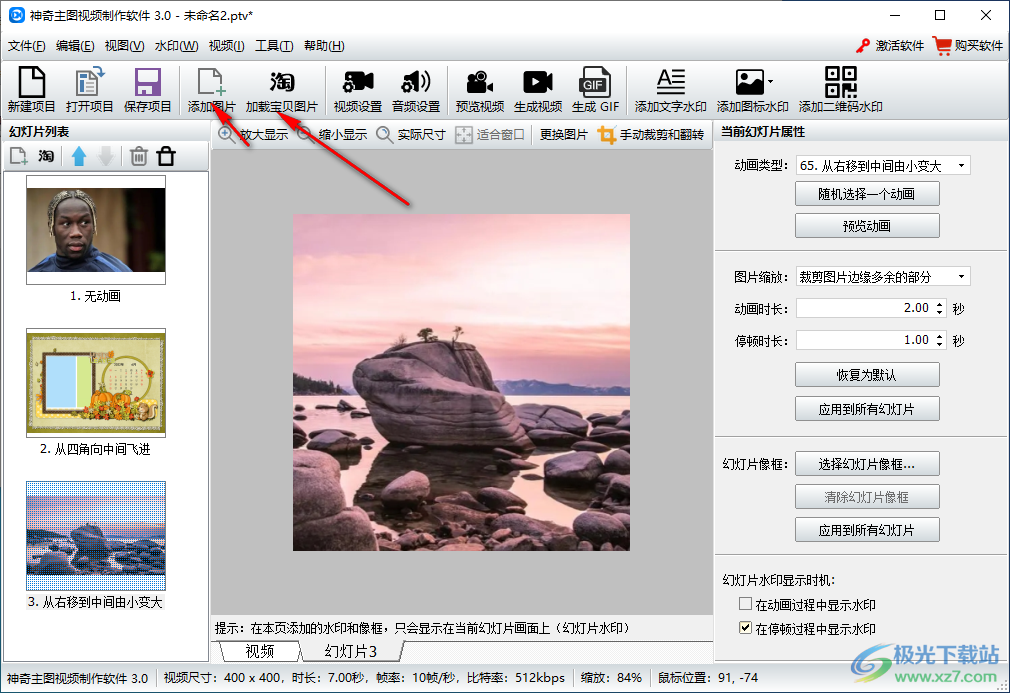The width and height of the screenshot is (1010, 693).
Task: Click 应用到所有幻灯片 below 恢复为默认
Action: click(x=867, y=409)
